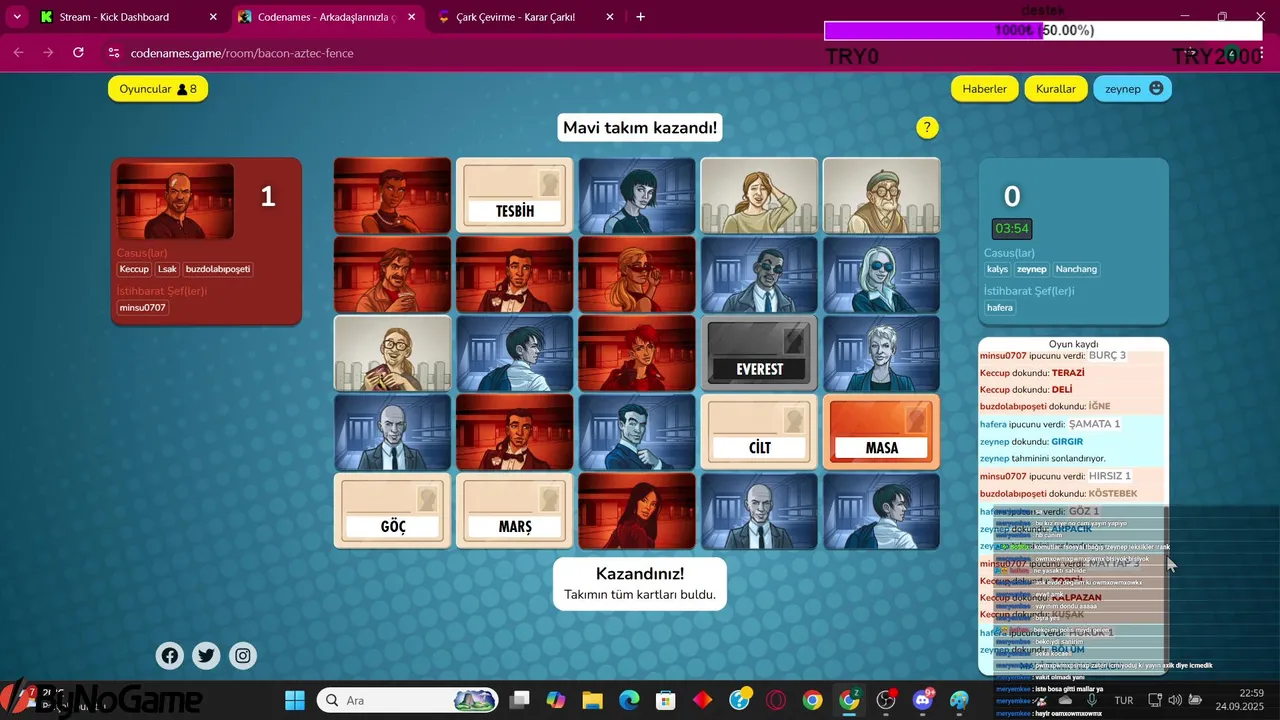Click the Mavi takım kazandı! banner

coord(640,128)
